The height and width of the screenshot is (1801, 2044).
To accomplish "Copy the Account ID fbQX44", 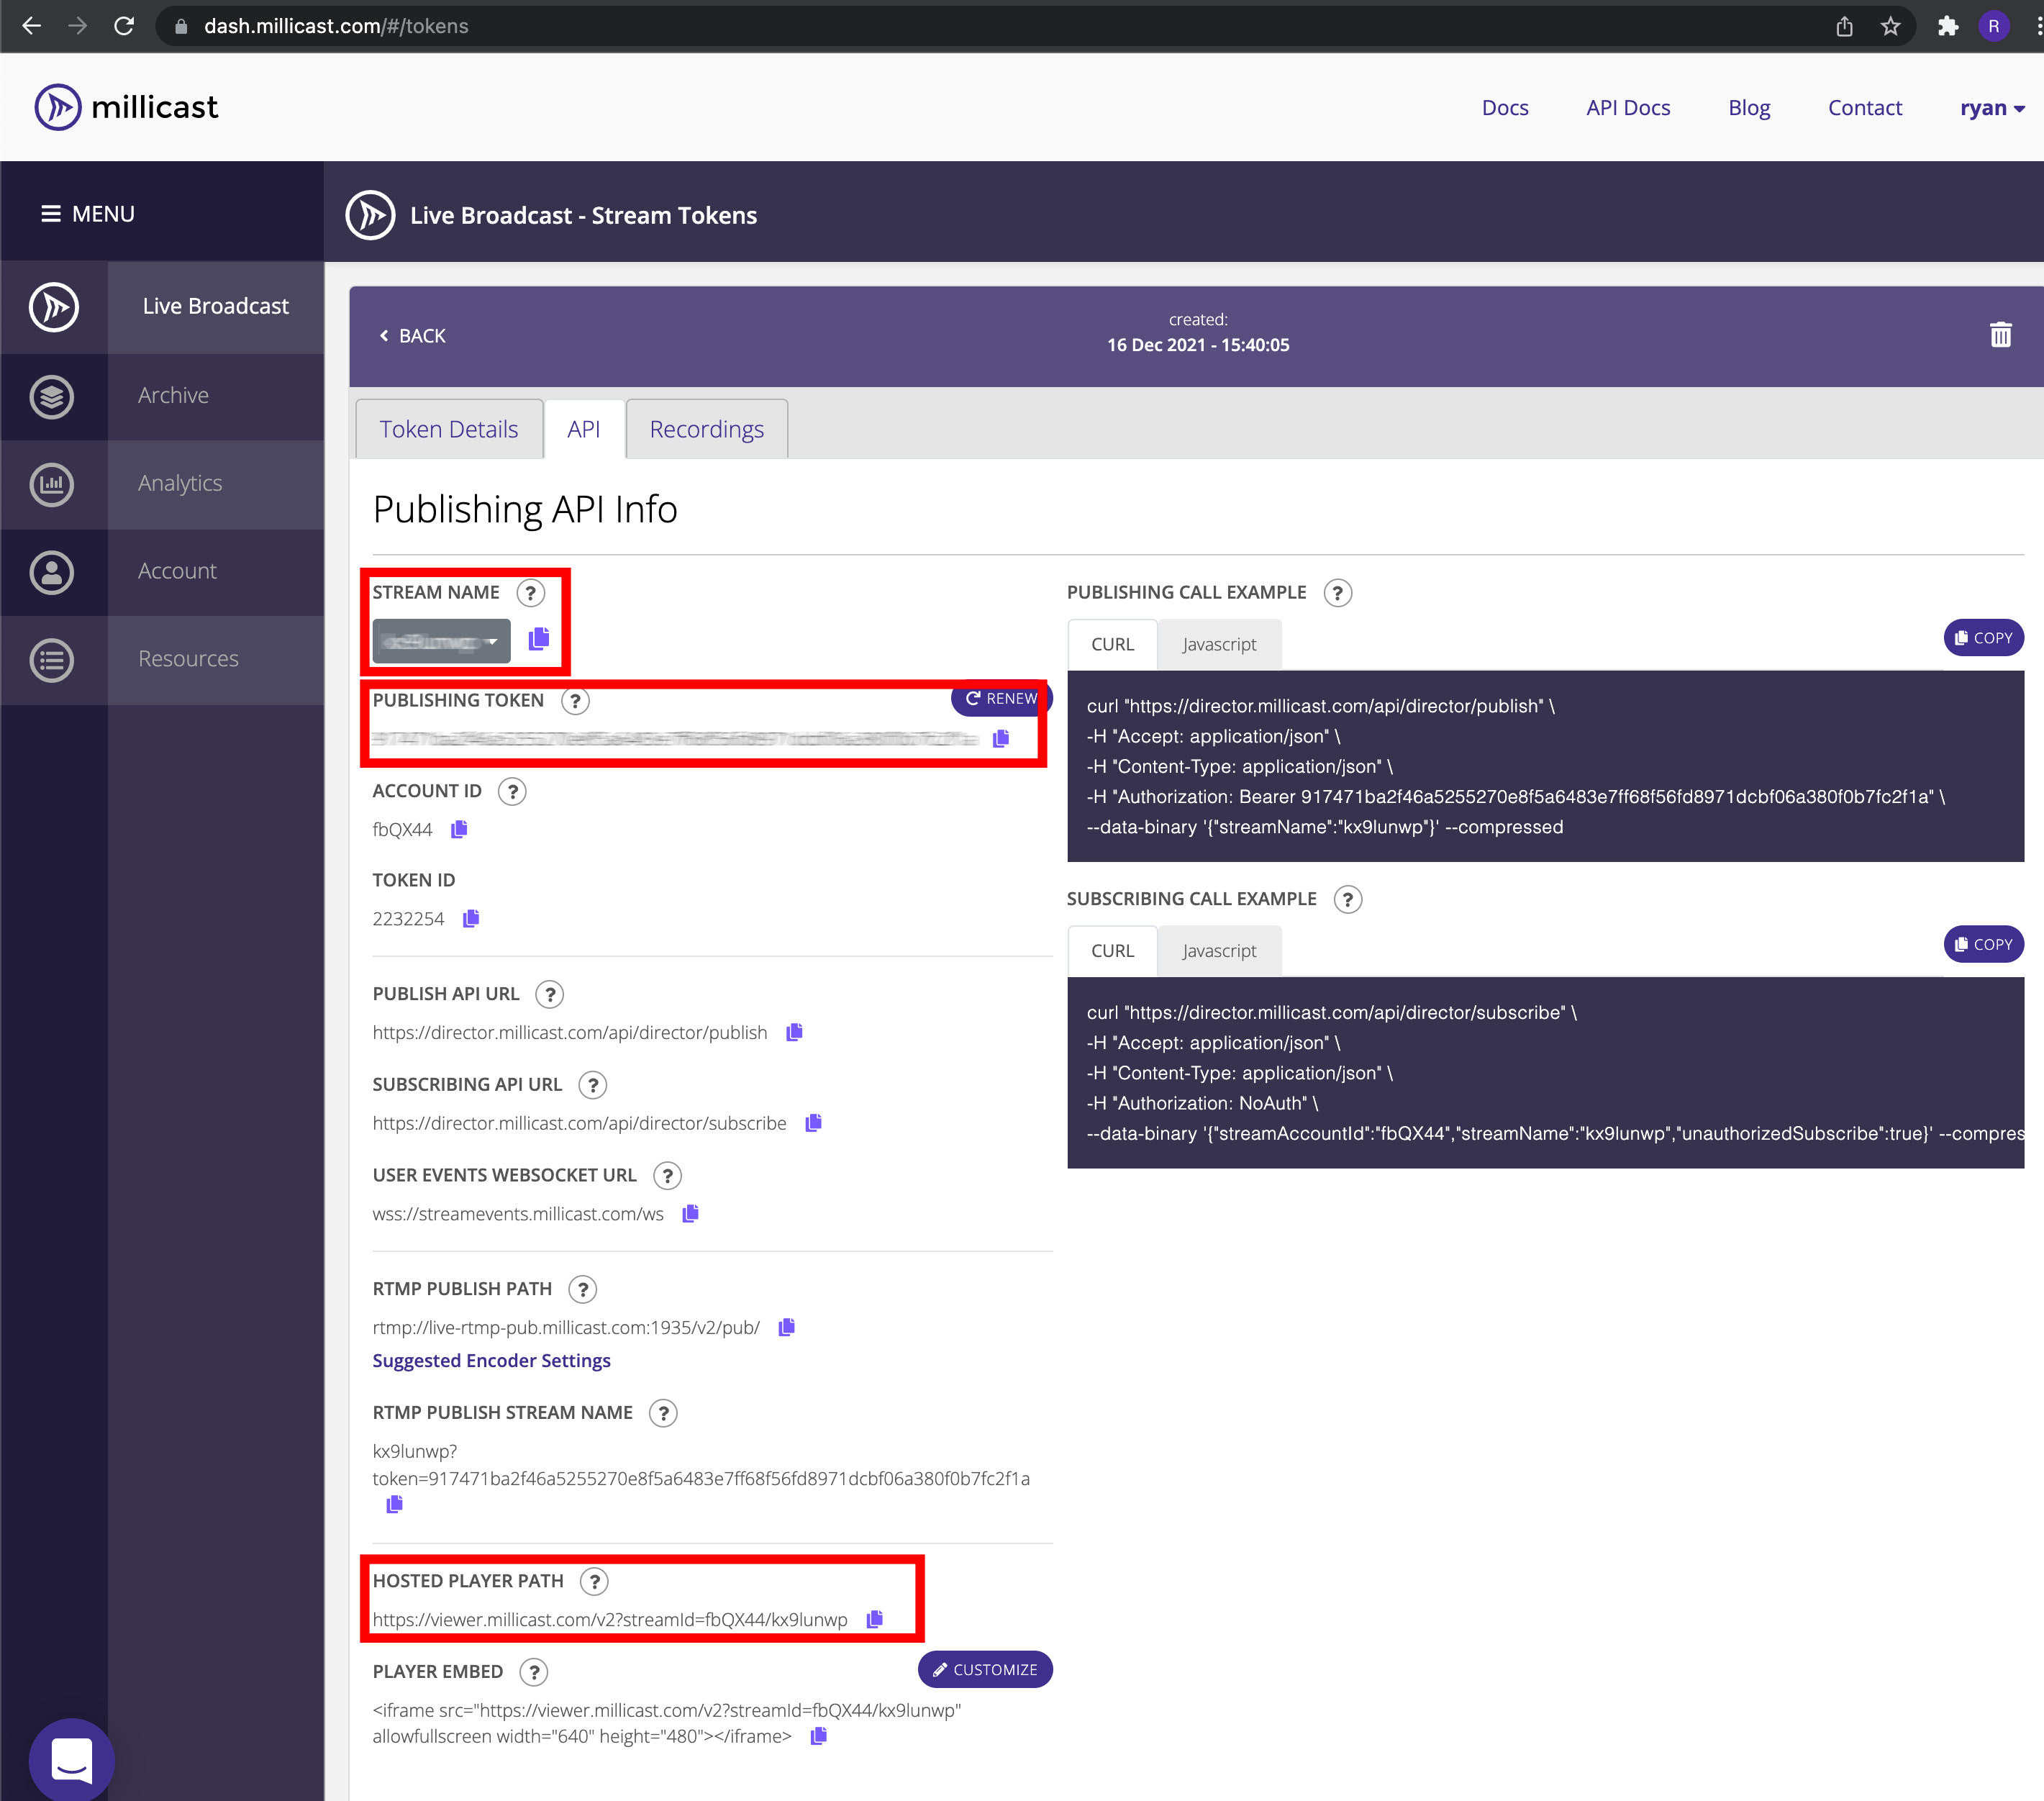I will [459, 829].
